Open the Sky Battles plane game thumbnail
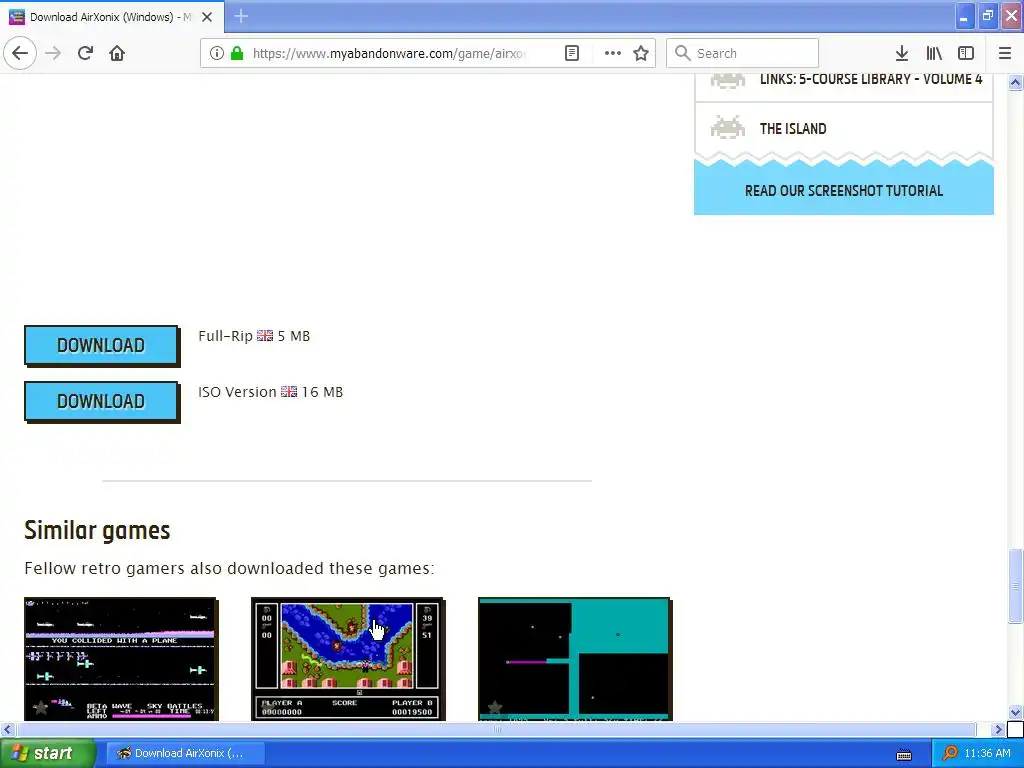This screenshot has height=768, width=1024. point(121,659)
